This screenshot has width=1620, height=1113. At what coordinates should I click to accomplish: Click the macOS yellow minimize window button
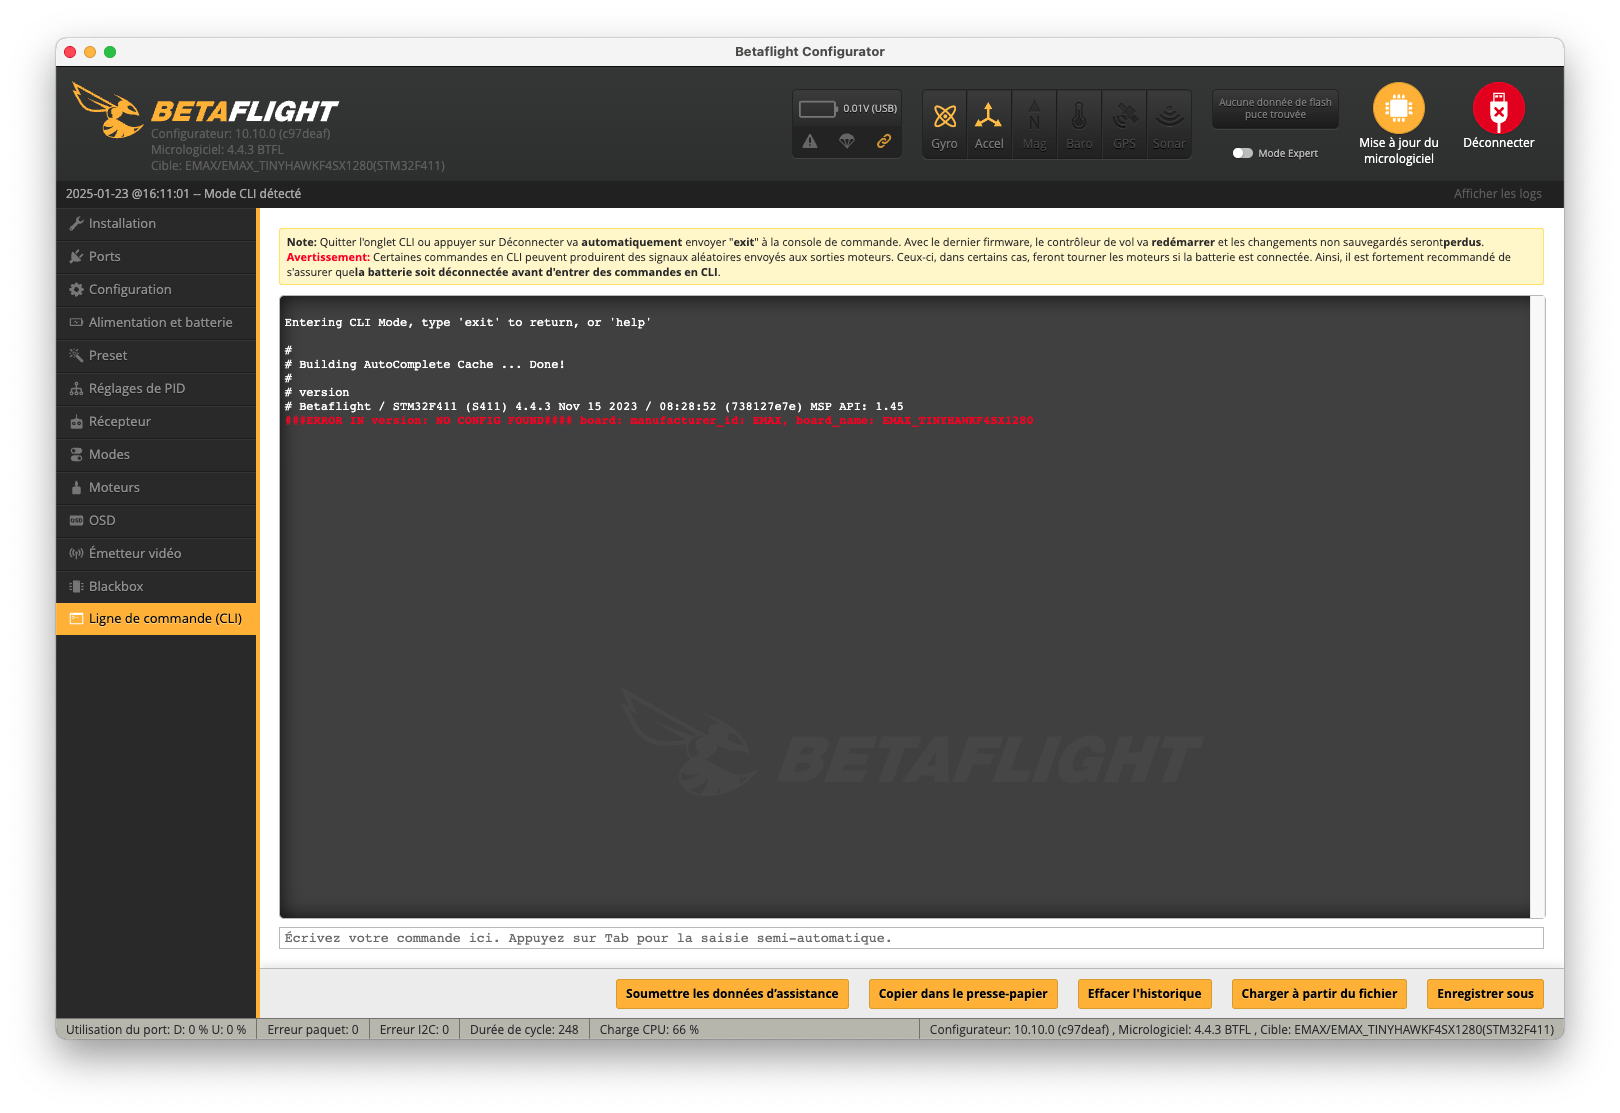(90, 52)
